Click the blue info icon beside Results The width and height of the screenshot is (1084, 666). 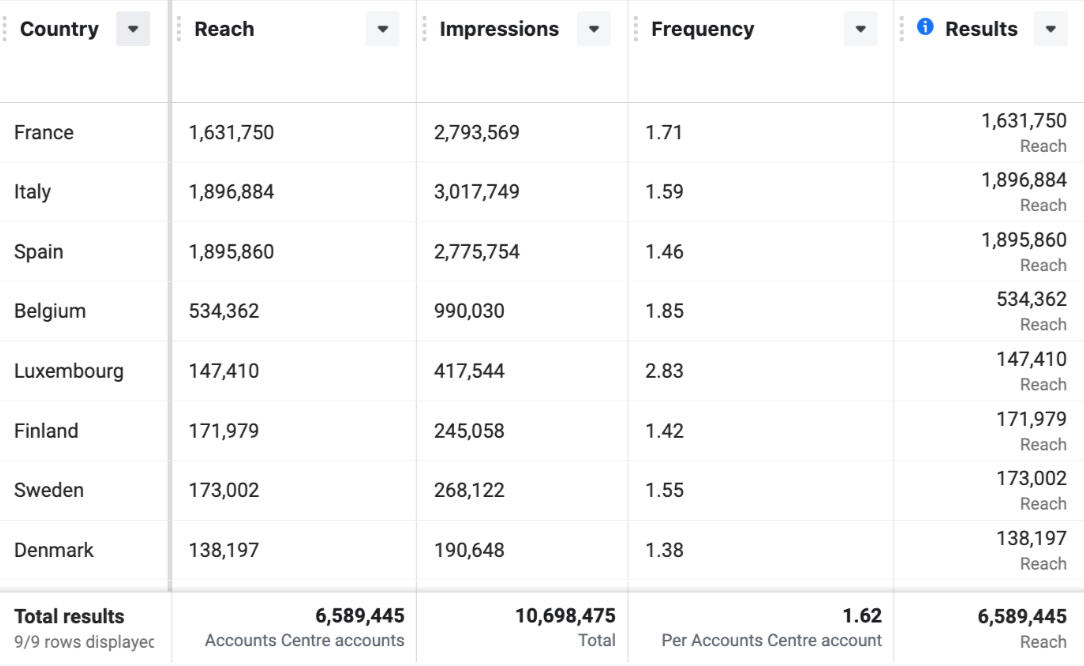[925, 28]
